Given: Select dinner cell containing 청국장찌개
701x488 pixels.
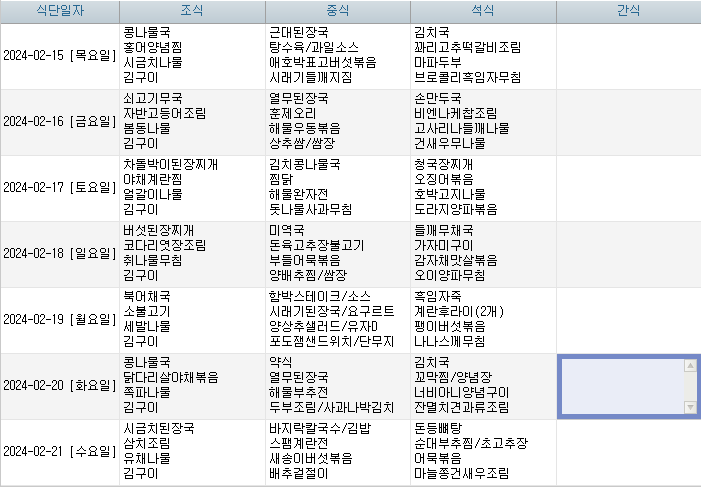Looking at the screenshot, I should pos(483,188).
